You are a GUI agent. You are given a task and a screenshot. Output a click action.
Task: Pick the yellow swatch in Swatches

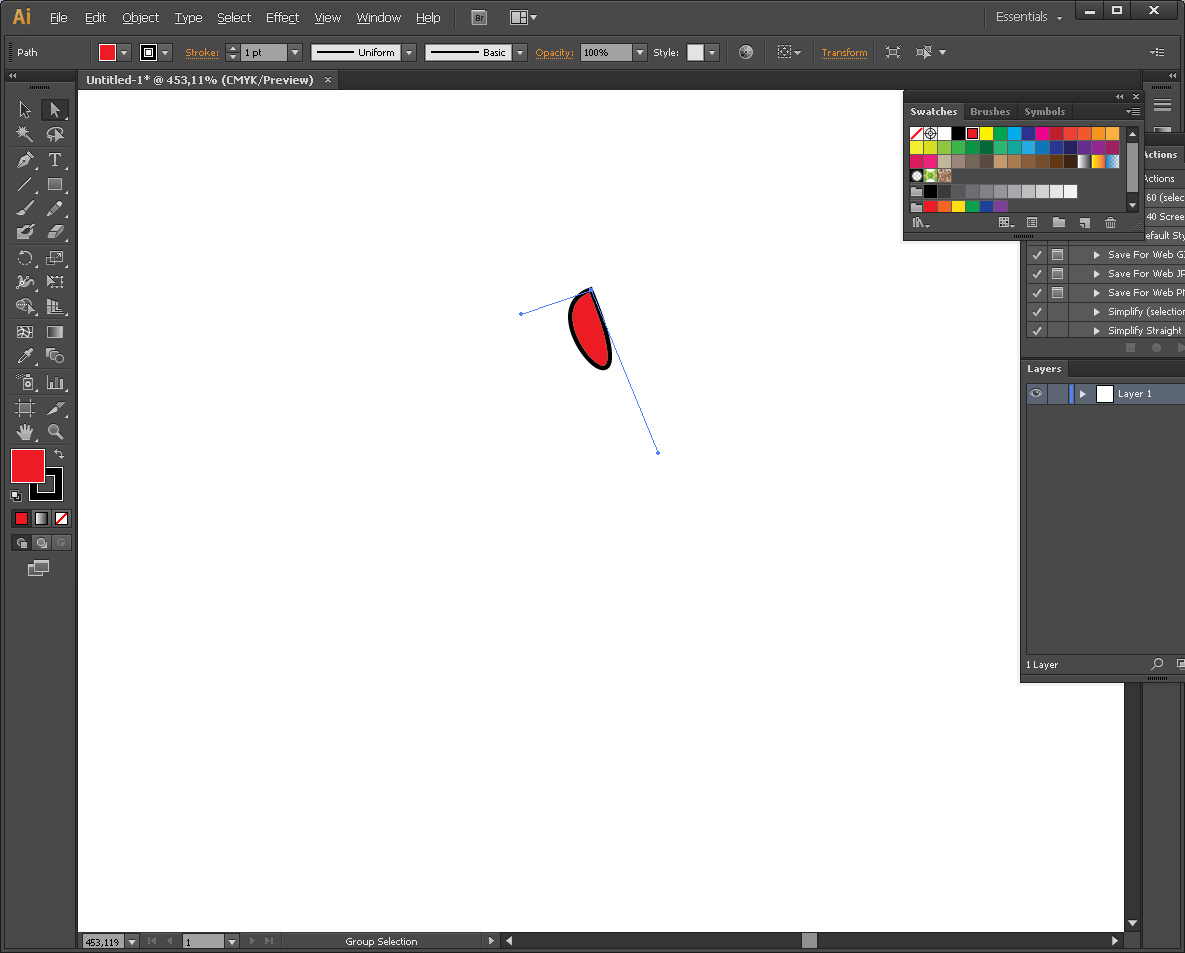coord(986,134)
